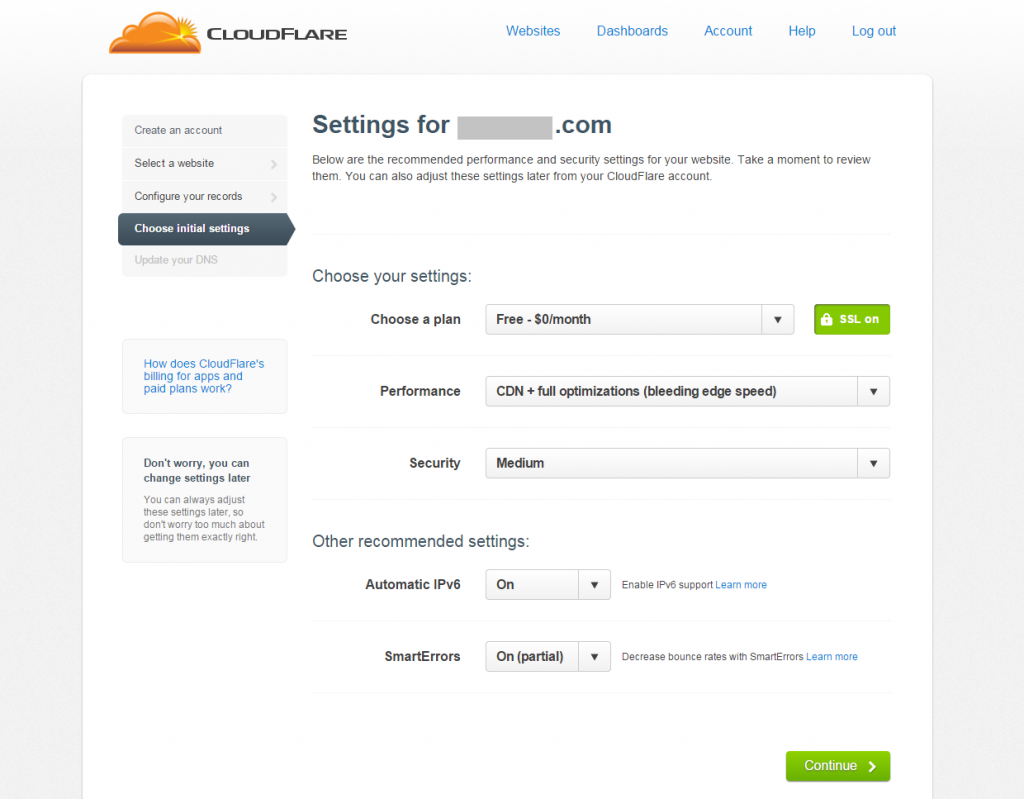This screenshot has height=799, width=1024.
Task: Click the chevron next to Configure your records
Action: pos(274,197)
